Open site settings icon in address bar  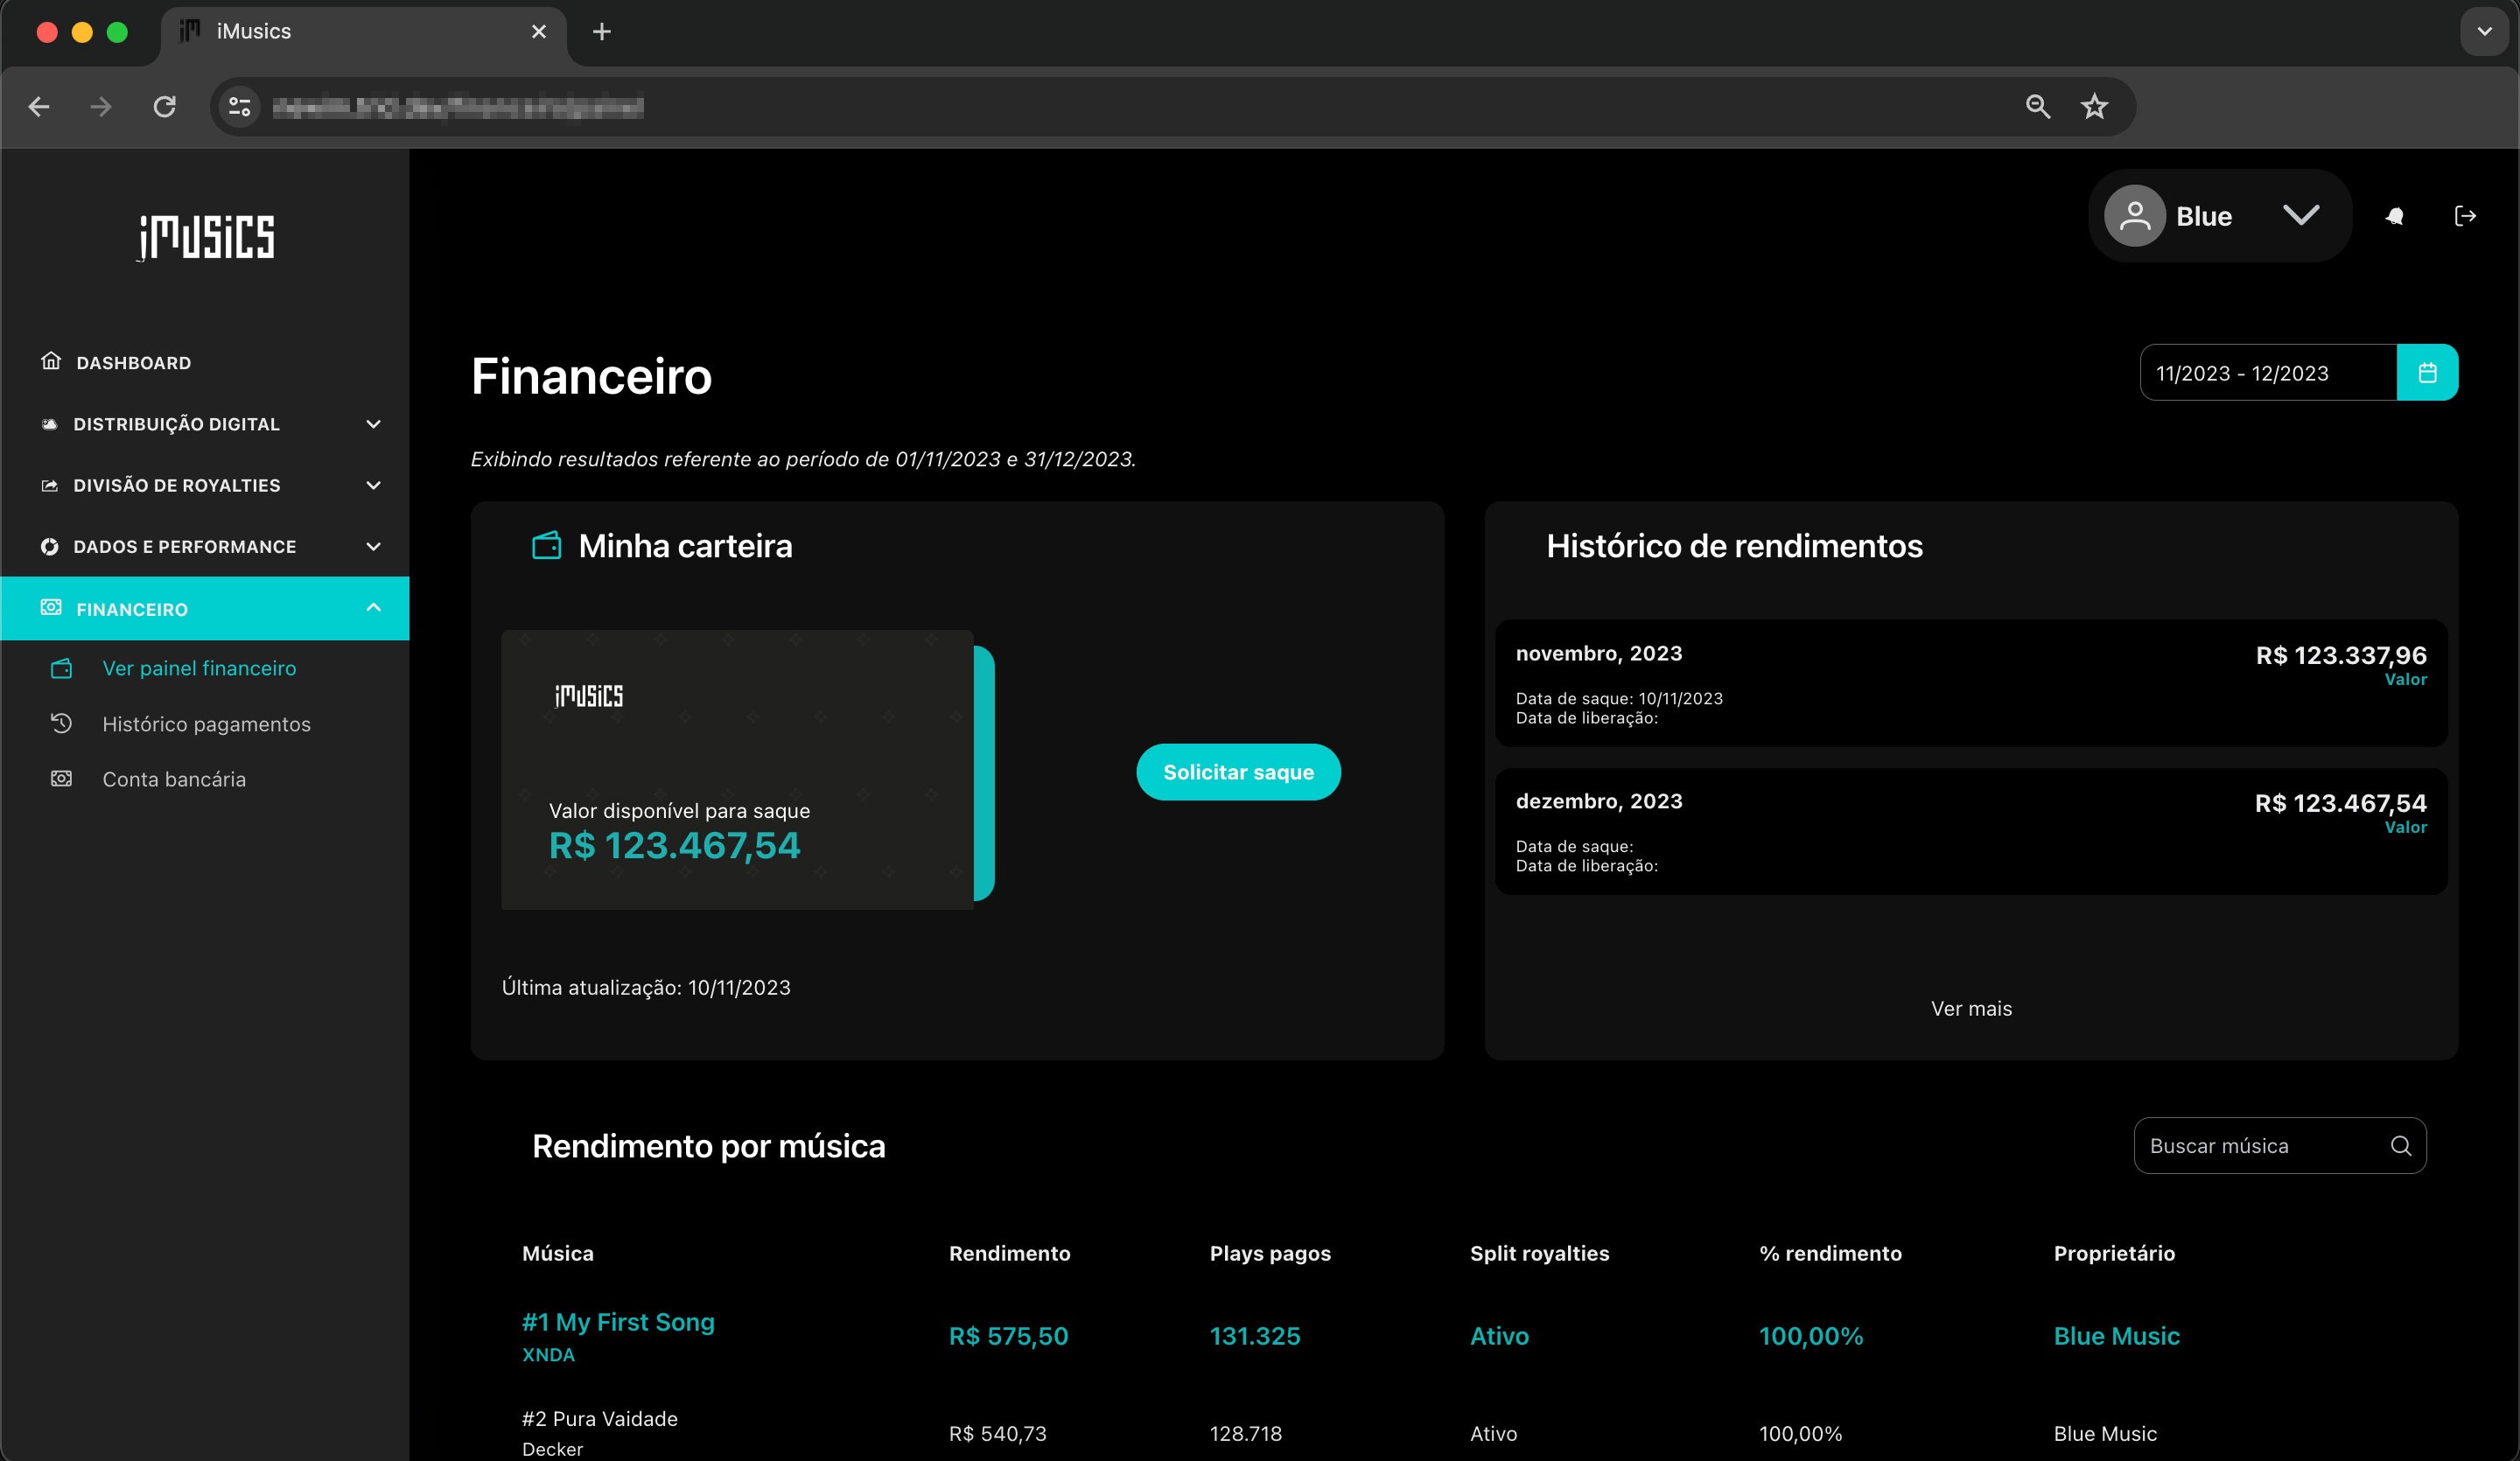coord(240,106)
